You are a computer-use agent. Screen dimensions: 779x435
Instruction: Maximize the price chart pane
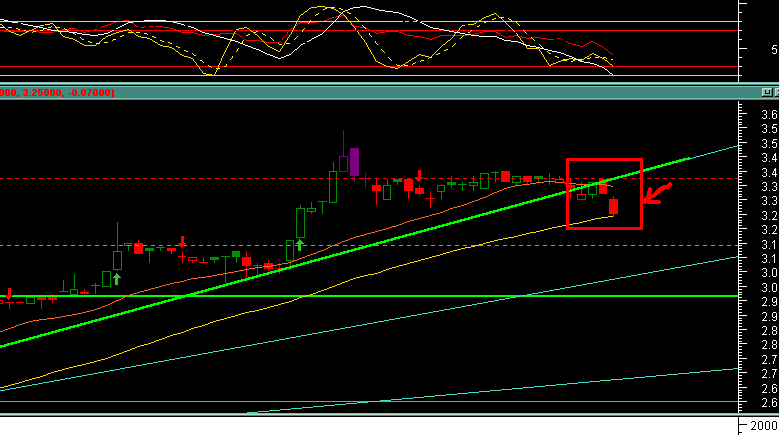(767, 92)
